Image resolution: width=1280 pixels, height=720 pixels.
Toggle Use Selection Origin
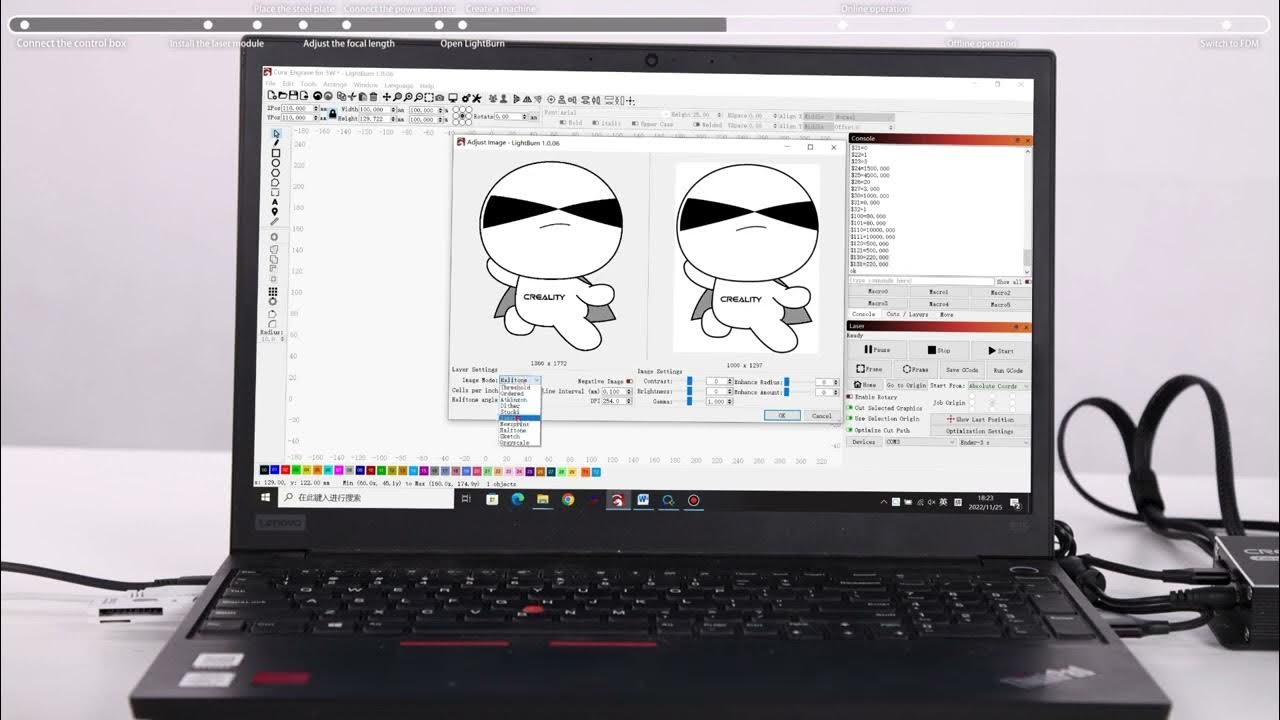850,419
